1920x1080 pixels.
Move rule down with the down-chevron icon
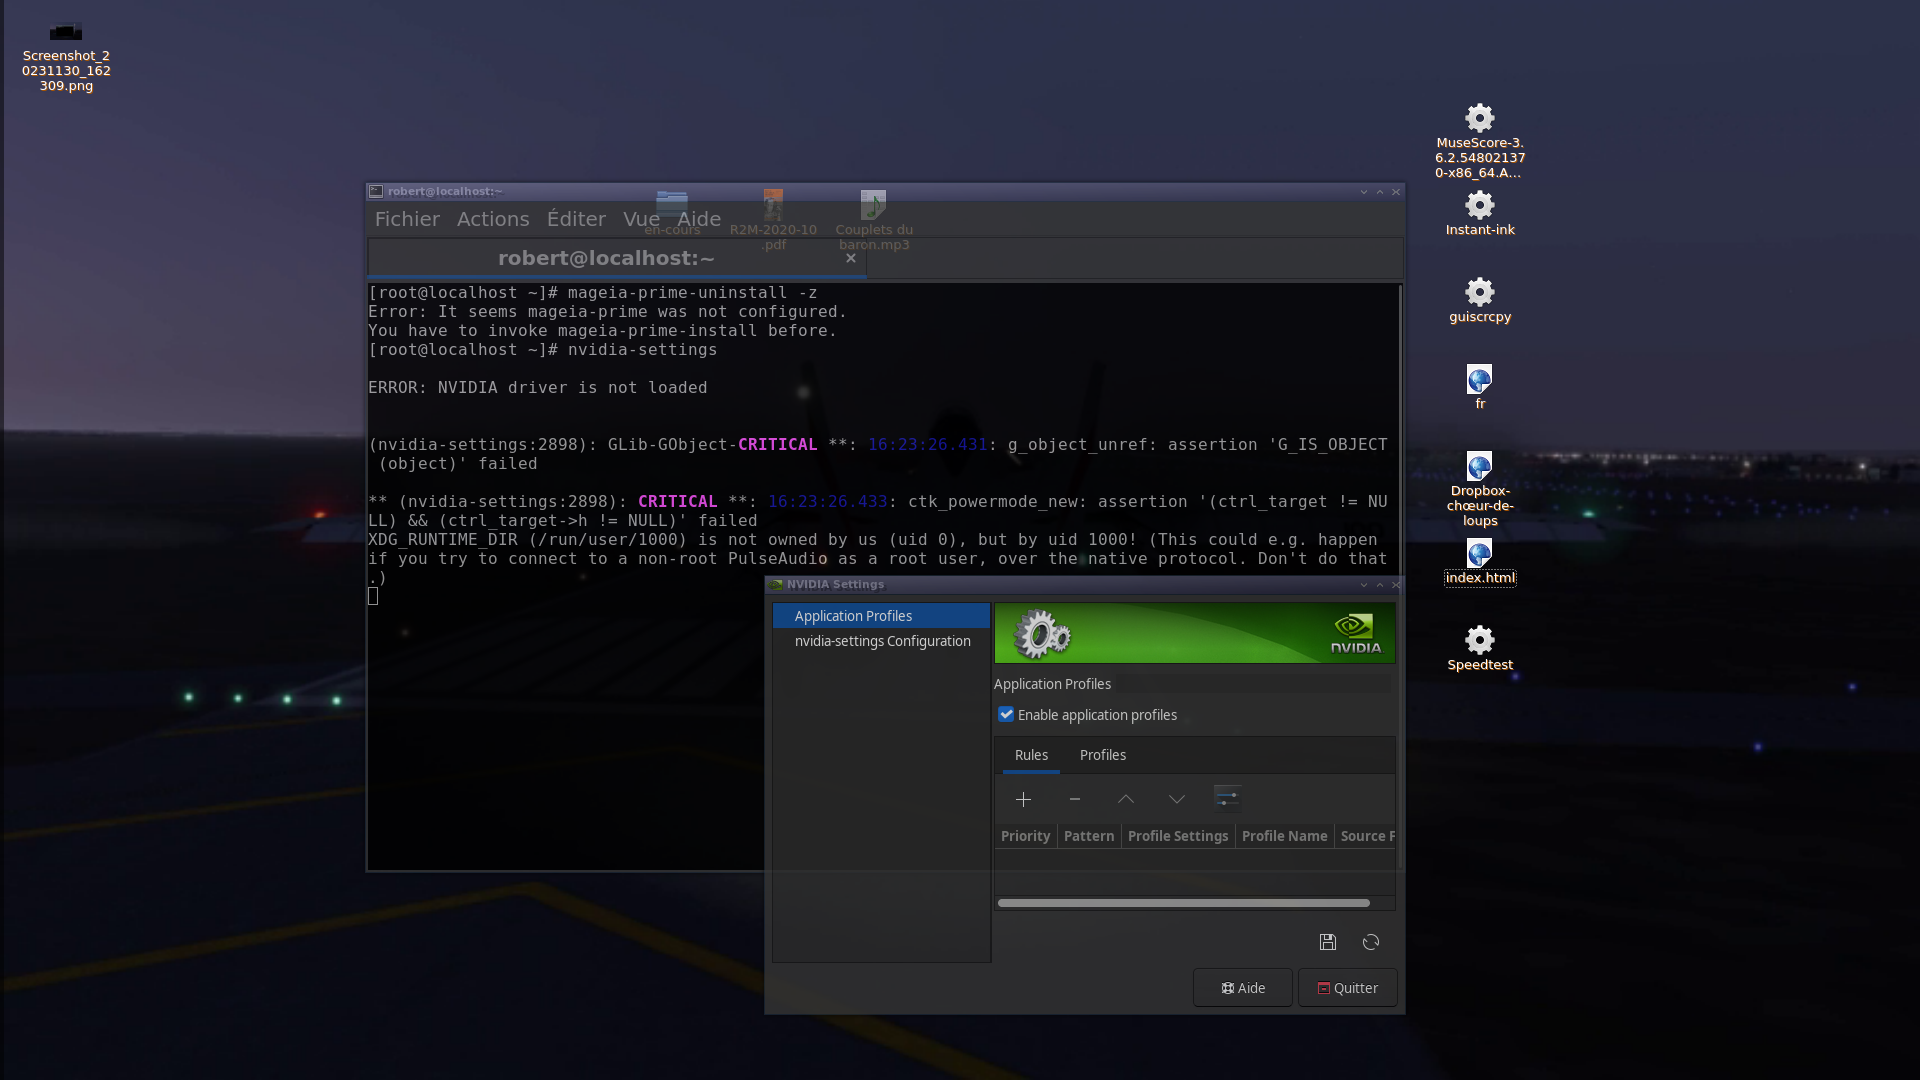tap(1177, 799)
